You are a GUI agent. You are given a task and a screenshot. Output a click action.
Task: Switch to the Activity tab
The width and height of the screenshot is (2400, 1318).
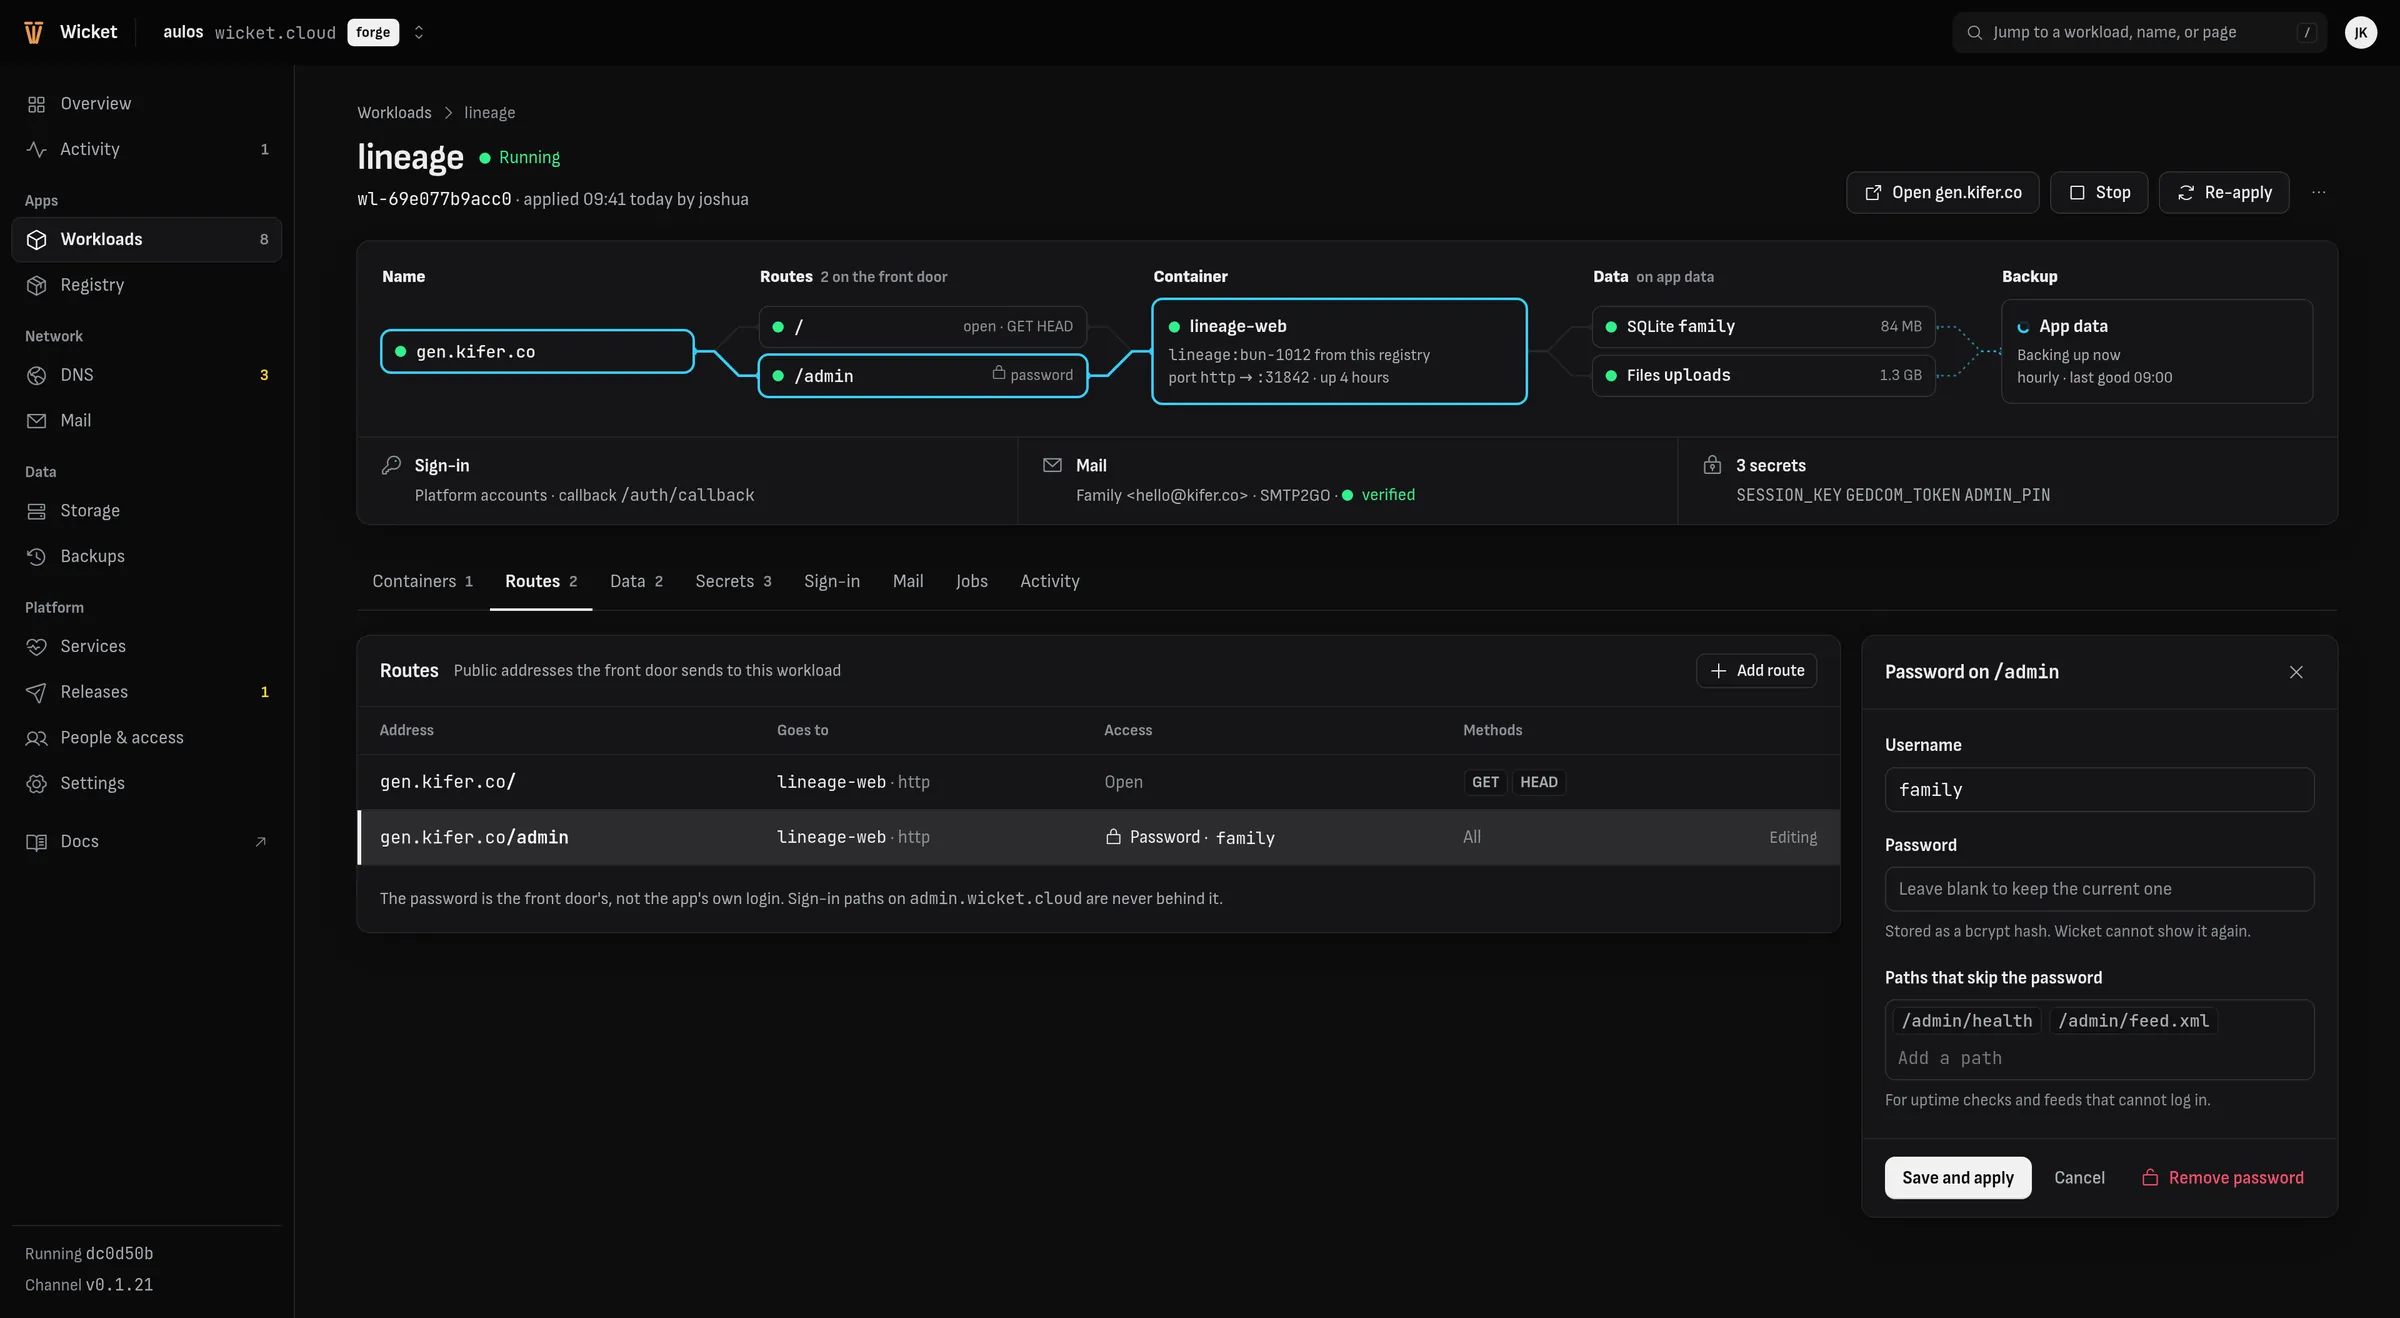(1049, 581)
